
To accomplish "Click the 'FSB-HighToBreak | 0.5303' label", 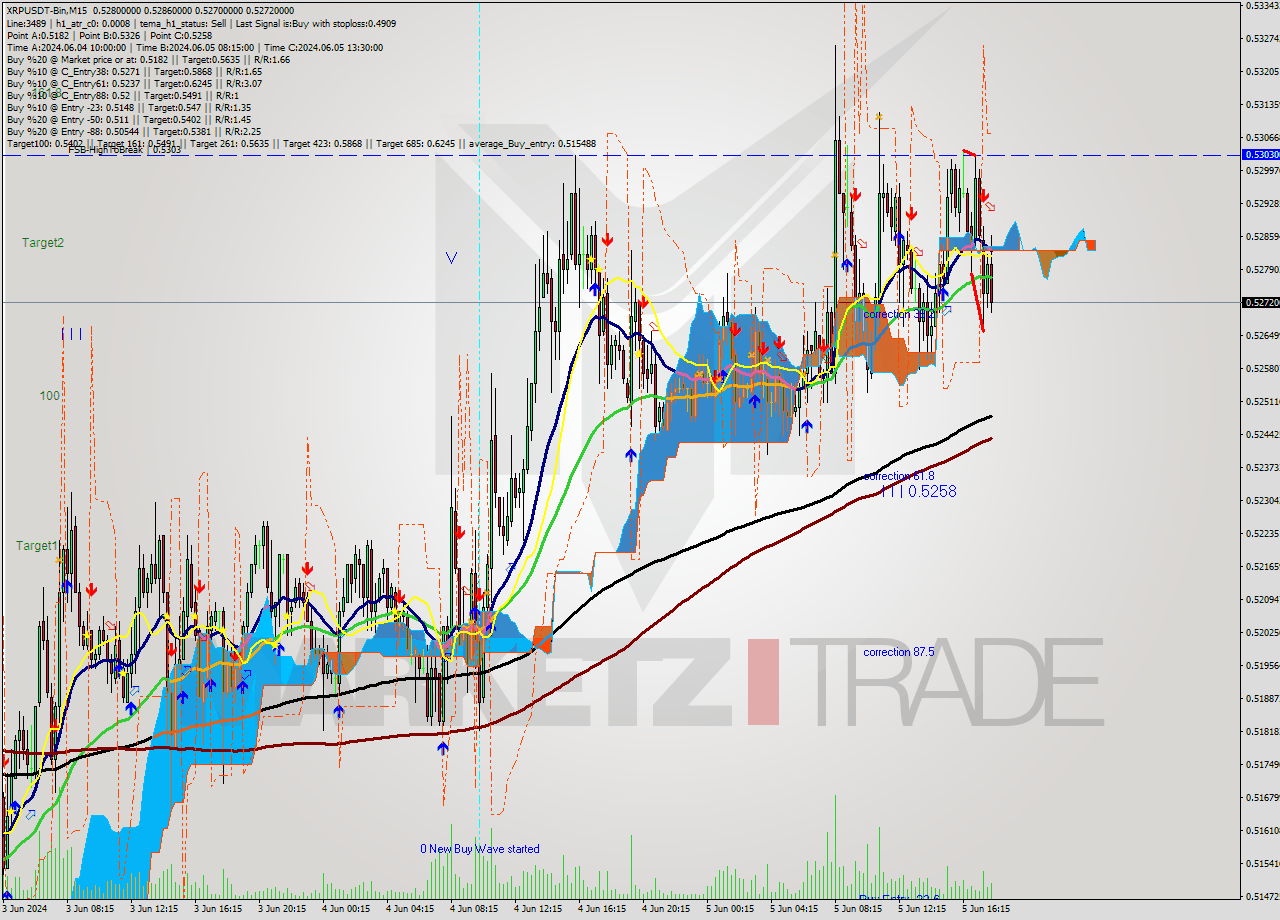I will pos(124,150).
